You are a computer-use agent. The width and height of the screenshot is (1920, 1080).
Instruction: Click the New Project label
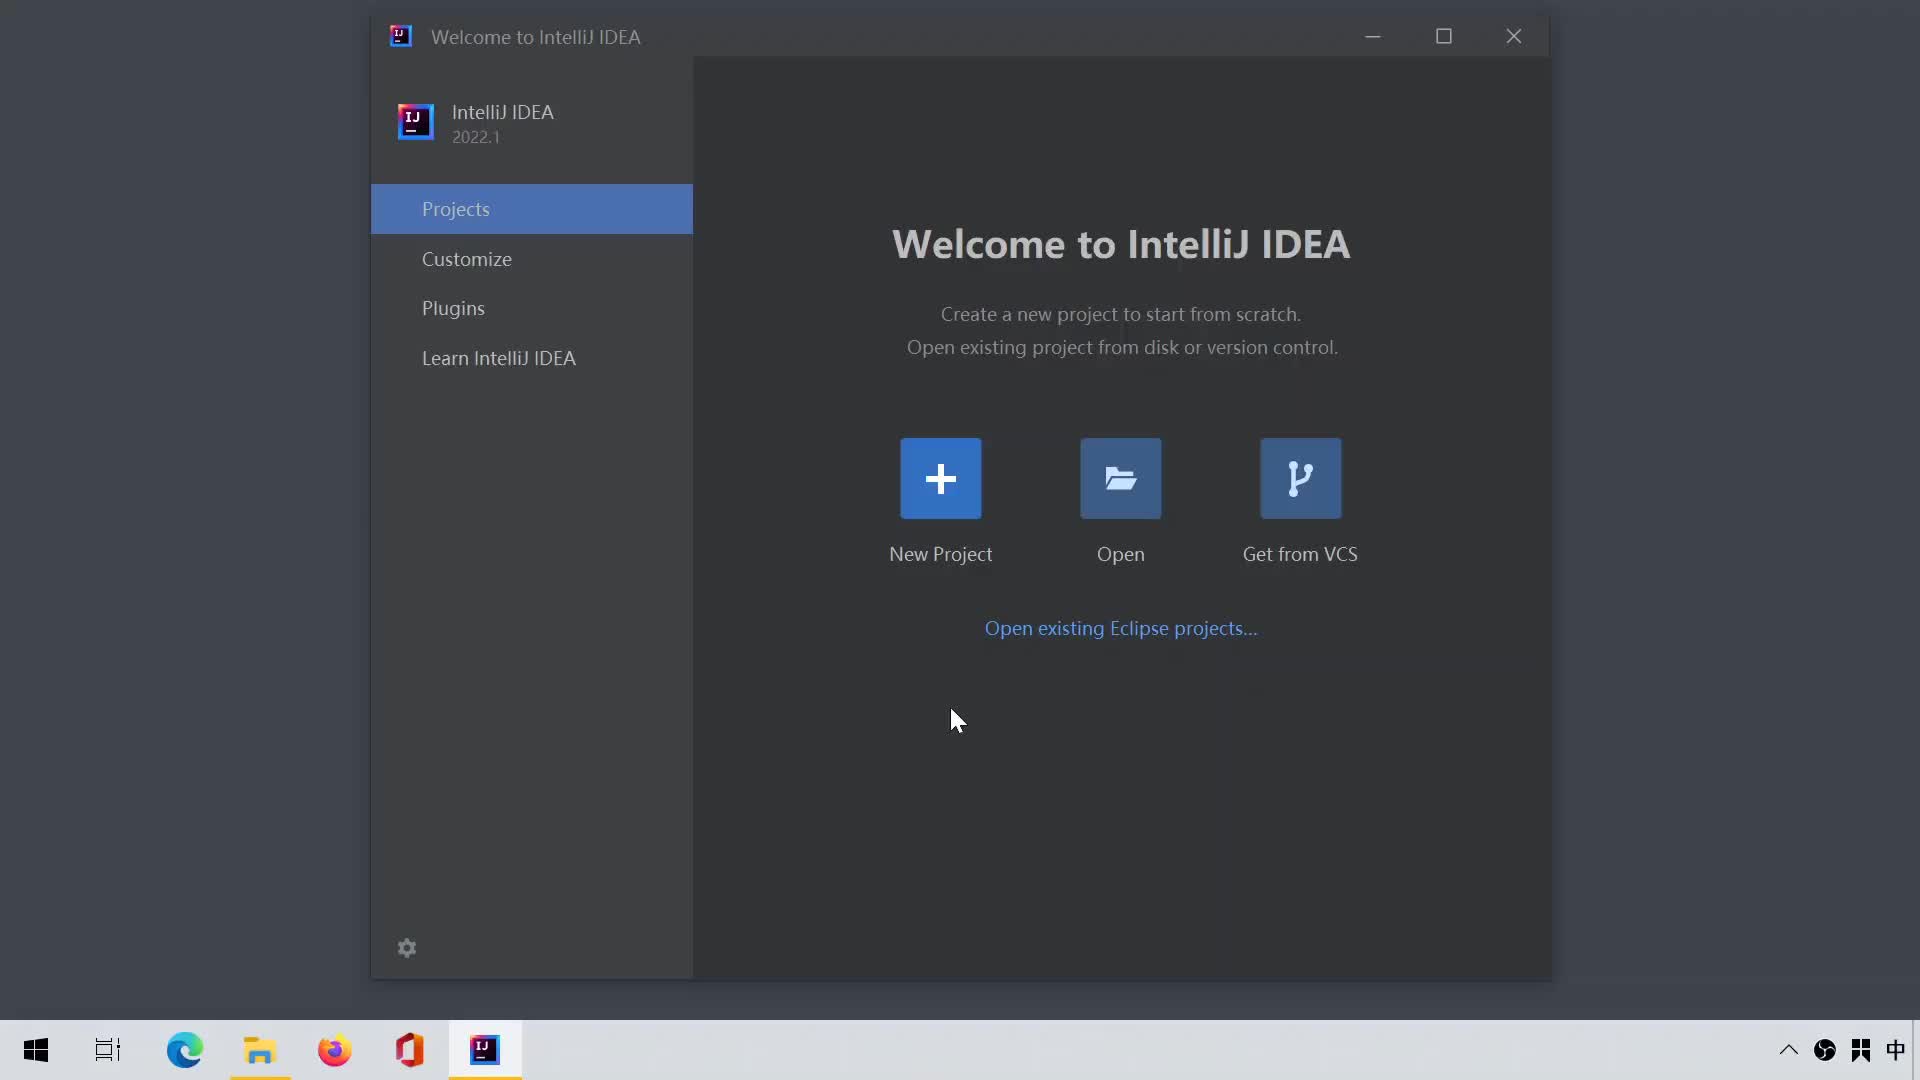click(x=940, y=554)
